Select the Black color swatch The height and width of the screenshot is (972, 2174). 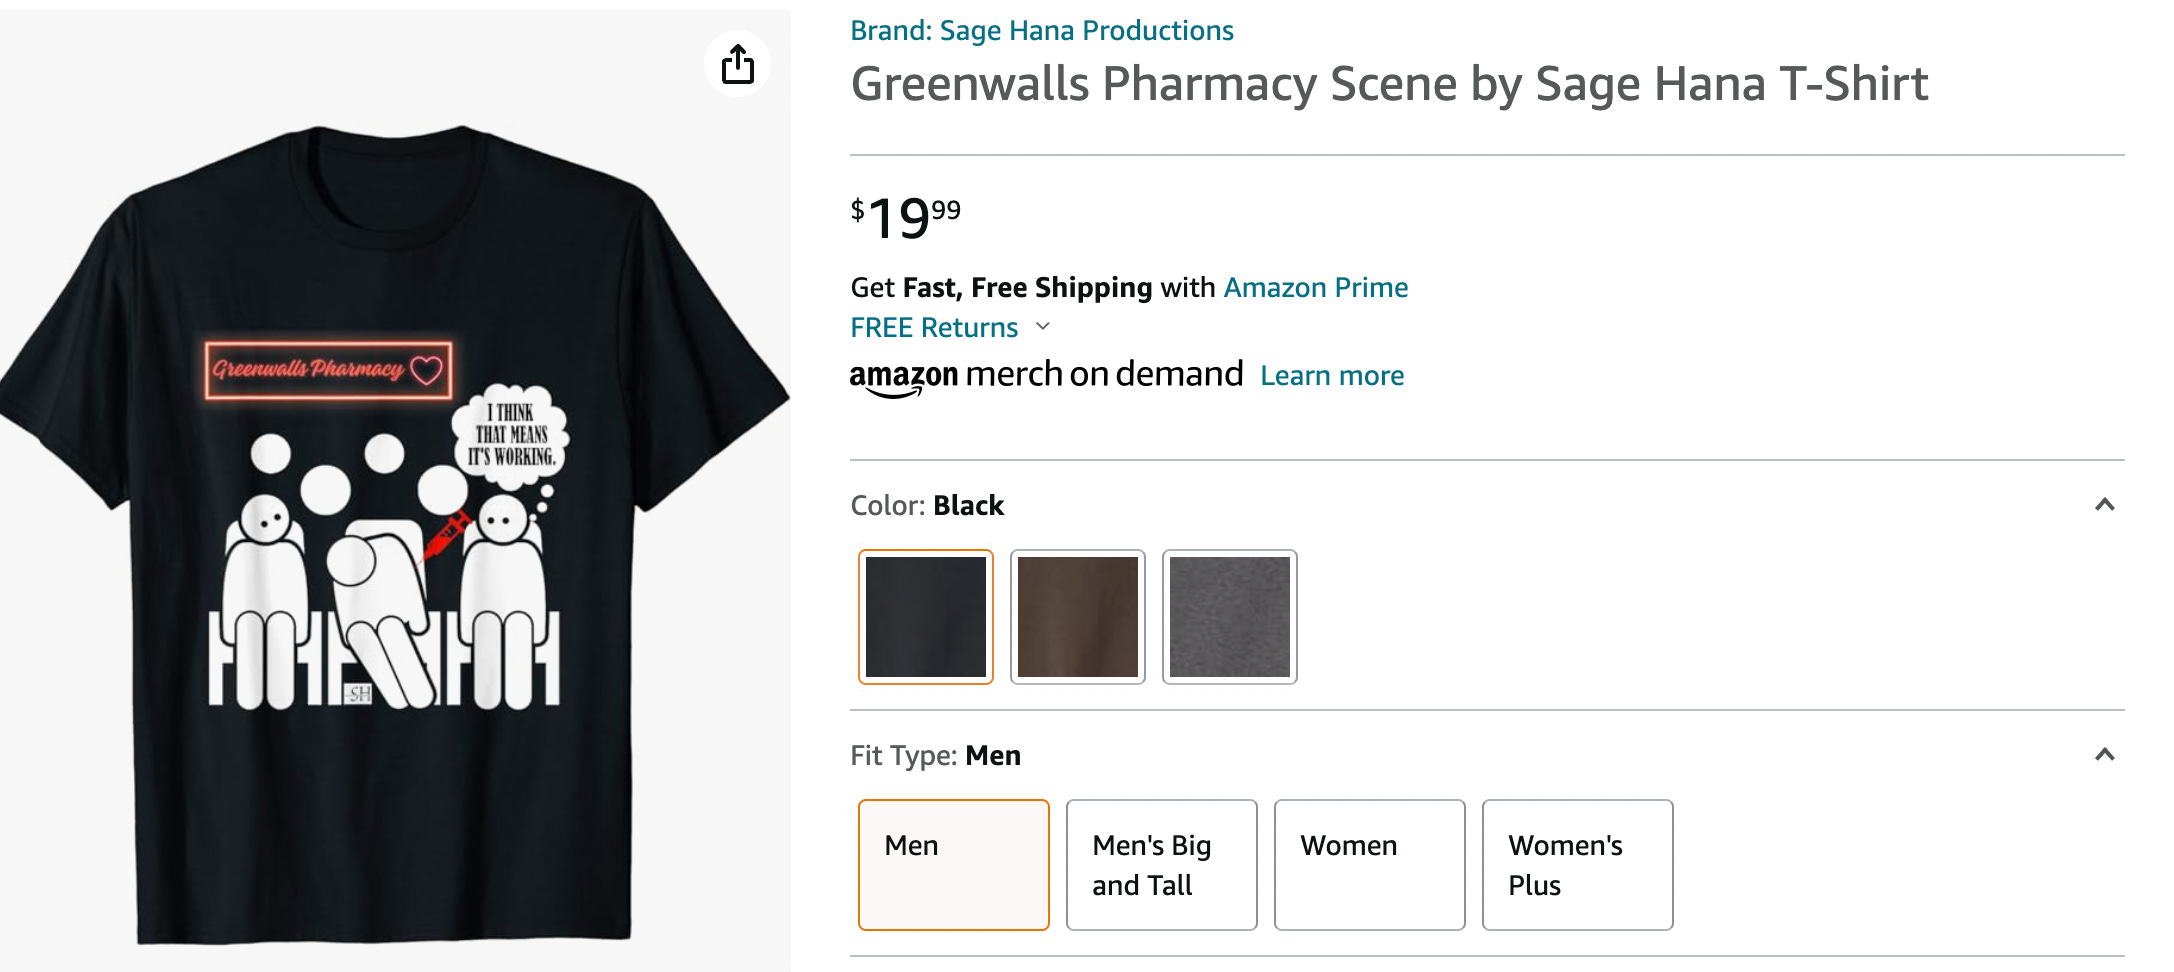925,617
